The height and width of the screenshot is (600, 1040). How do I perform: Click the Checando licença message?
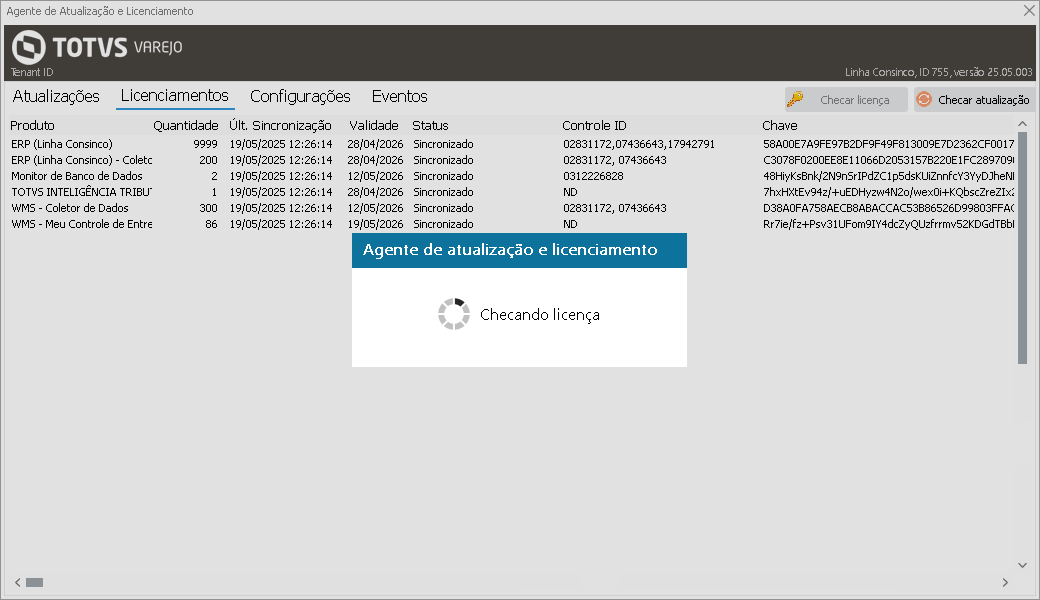pyautogui.click(x=540, y=314)
